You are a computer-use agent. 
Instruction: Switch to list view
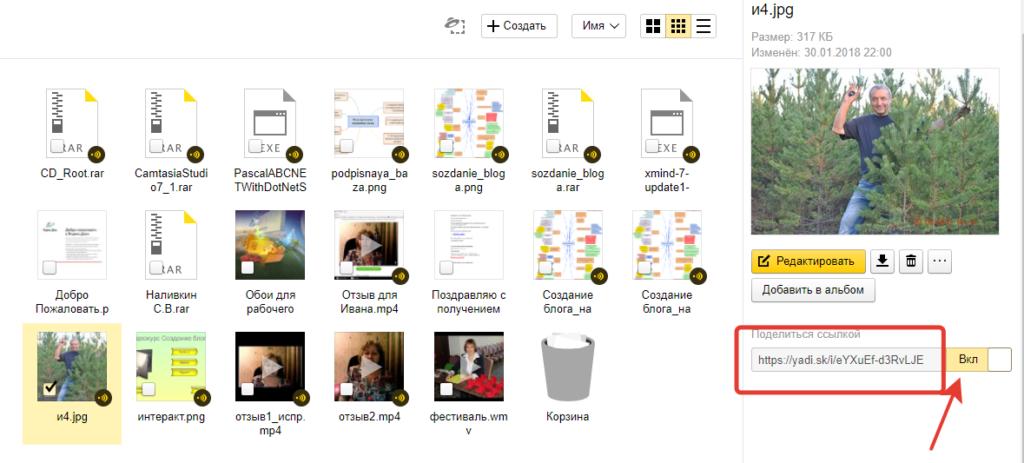[x=704, y=26]
